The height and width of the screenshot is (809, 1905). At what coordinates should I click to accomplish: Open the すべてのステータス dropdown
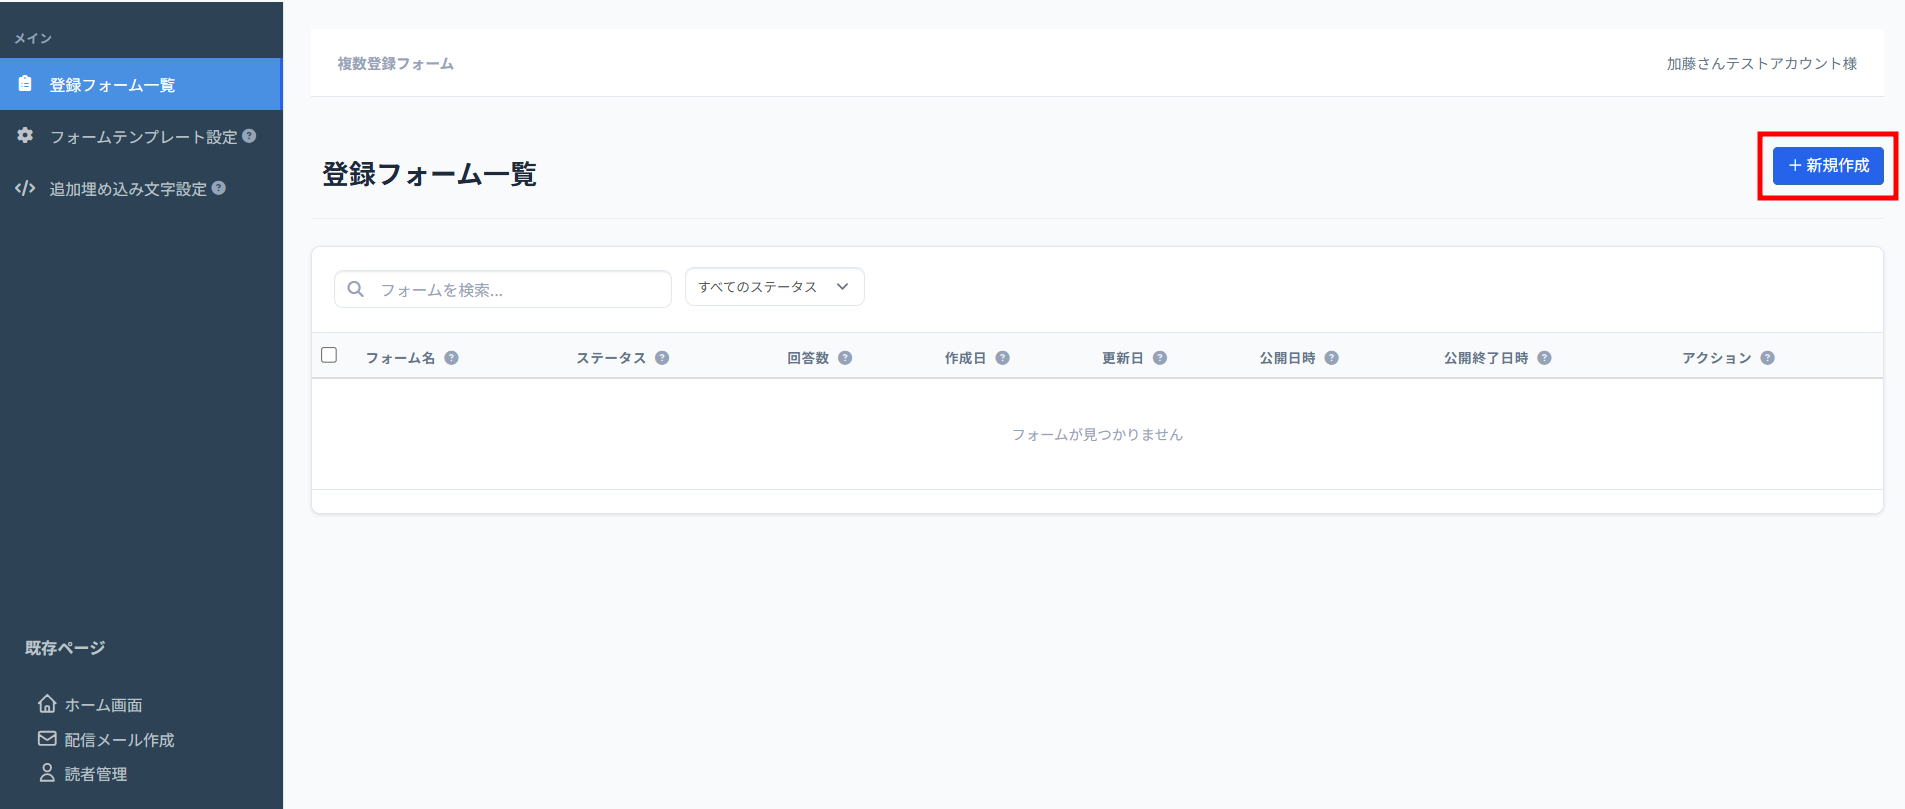pos(774,287)
